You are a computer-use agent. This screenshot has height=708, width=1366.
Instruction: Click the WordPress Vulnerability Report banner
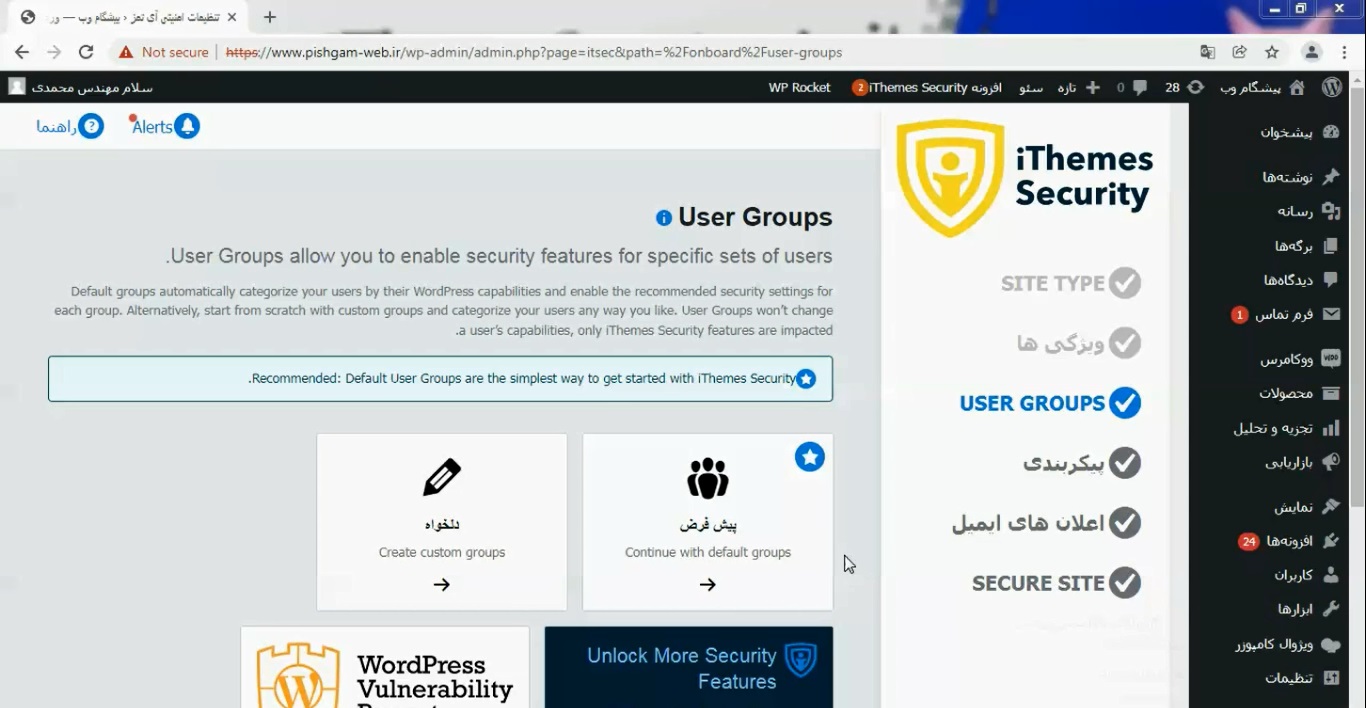385,667
